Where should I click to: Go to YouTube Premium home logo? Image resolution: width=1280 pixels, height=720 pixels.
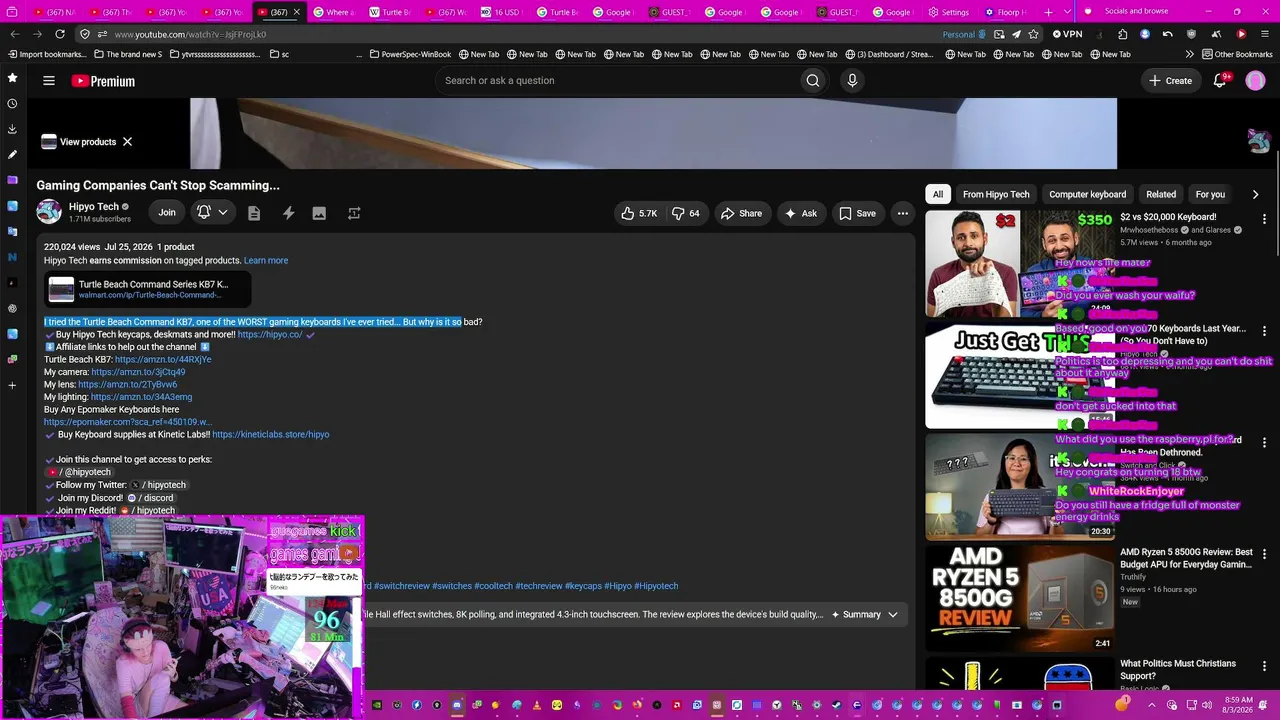click(x=103, y=81)
